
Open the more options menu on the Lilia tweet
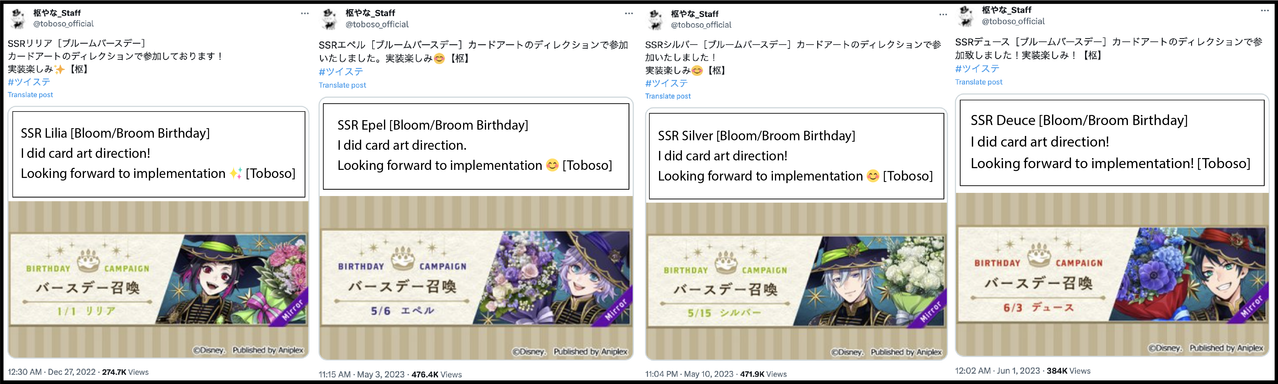click(x=304, y=13)
